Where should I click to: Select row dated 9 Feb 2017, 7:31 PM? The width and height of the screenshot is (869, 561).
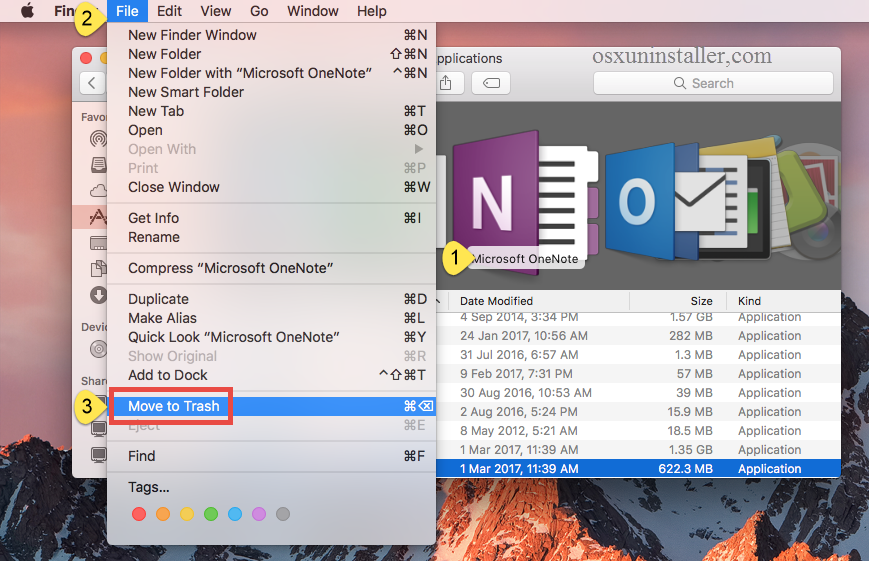(638, 374)
